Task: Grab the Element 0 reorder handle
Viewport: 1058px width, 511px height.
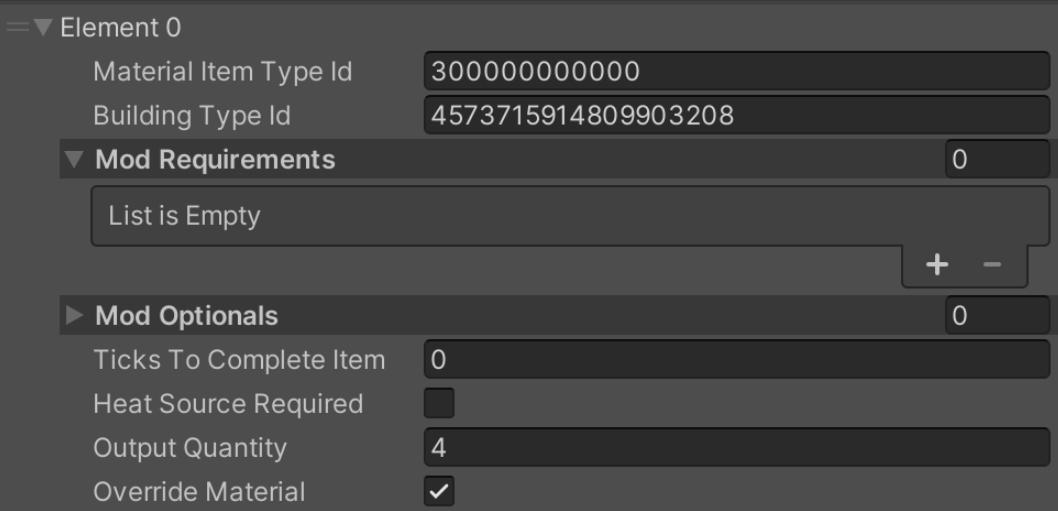Action: (17, 28)
